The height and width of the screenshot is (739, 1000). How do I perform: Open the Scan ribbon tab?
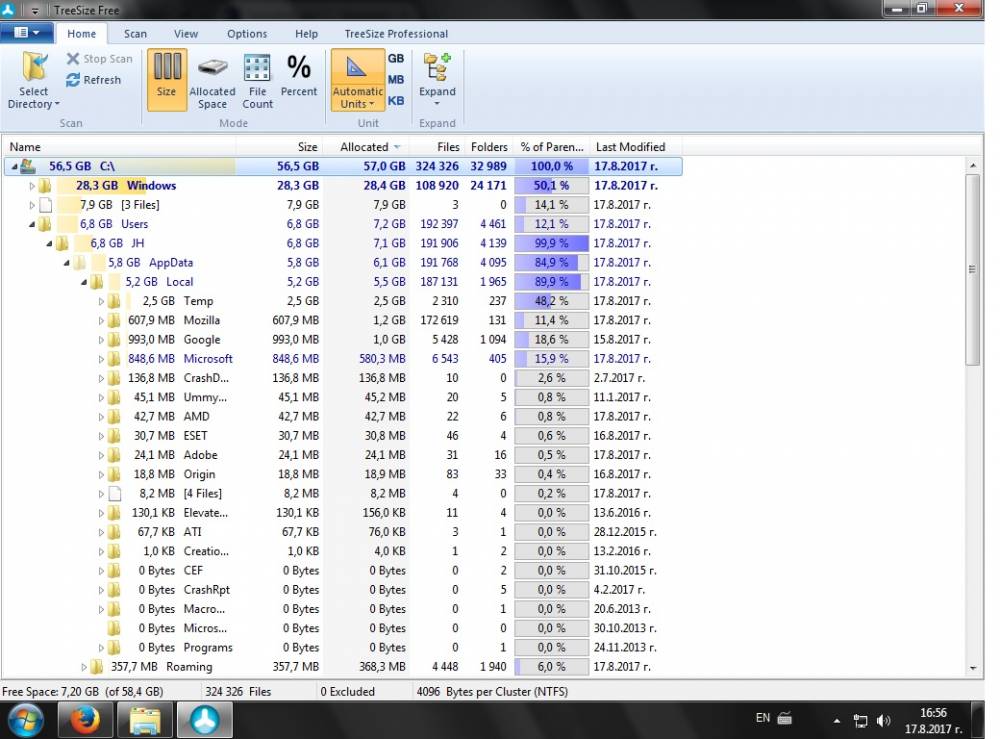pyautogui.click(x=135, y=34)
